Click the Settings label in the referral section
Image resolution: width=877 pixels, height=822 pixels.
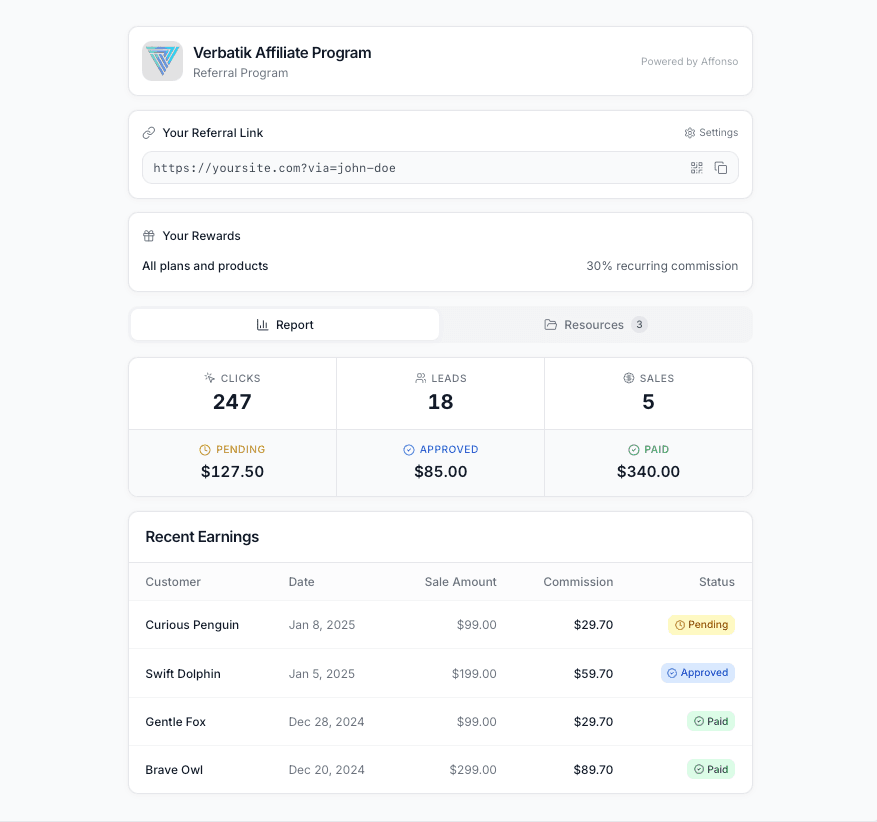tap(721, 132)
